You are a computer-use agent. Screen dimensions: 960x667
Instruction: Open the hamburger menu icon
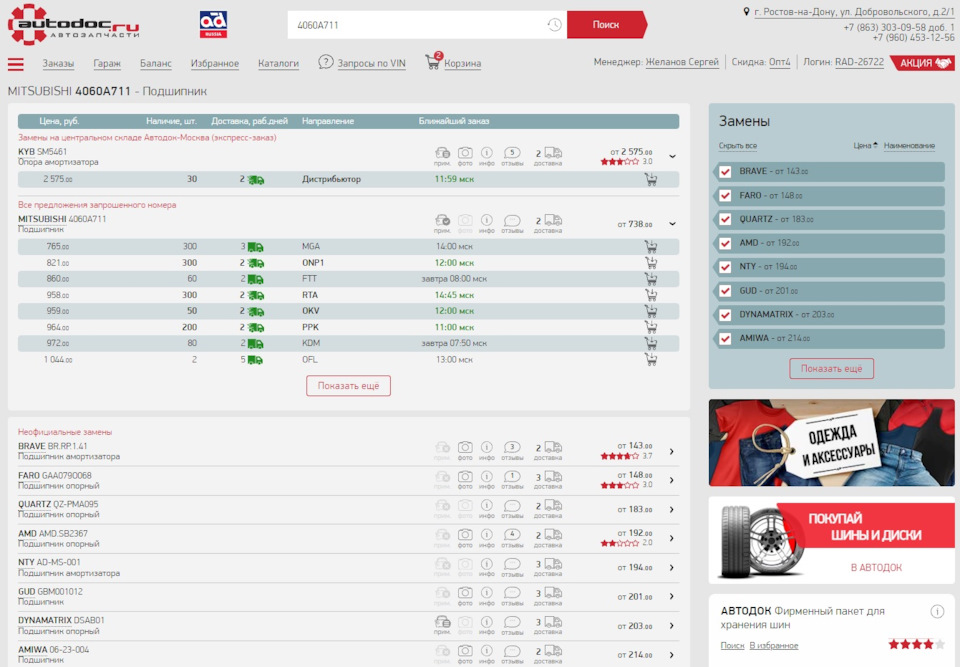point(16,64)
